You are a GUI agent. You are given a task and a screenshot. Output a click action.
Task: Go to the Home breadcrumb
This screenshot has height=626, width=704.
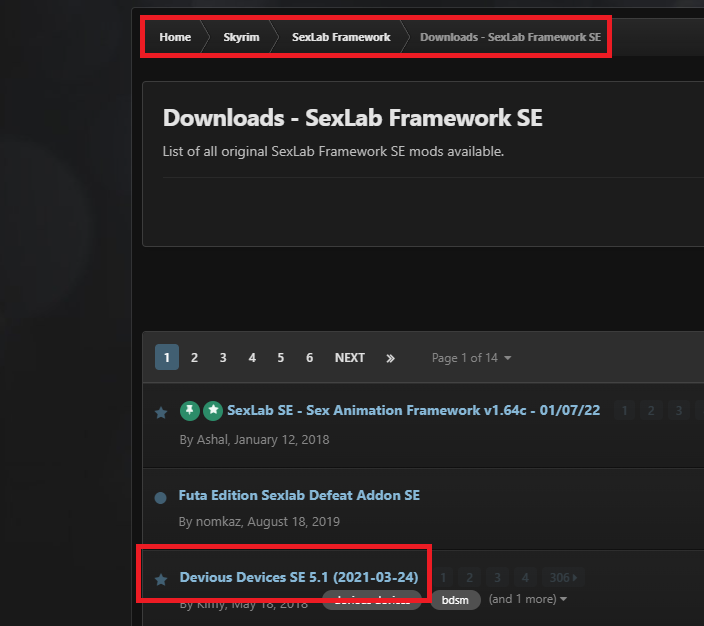[175, 37]
